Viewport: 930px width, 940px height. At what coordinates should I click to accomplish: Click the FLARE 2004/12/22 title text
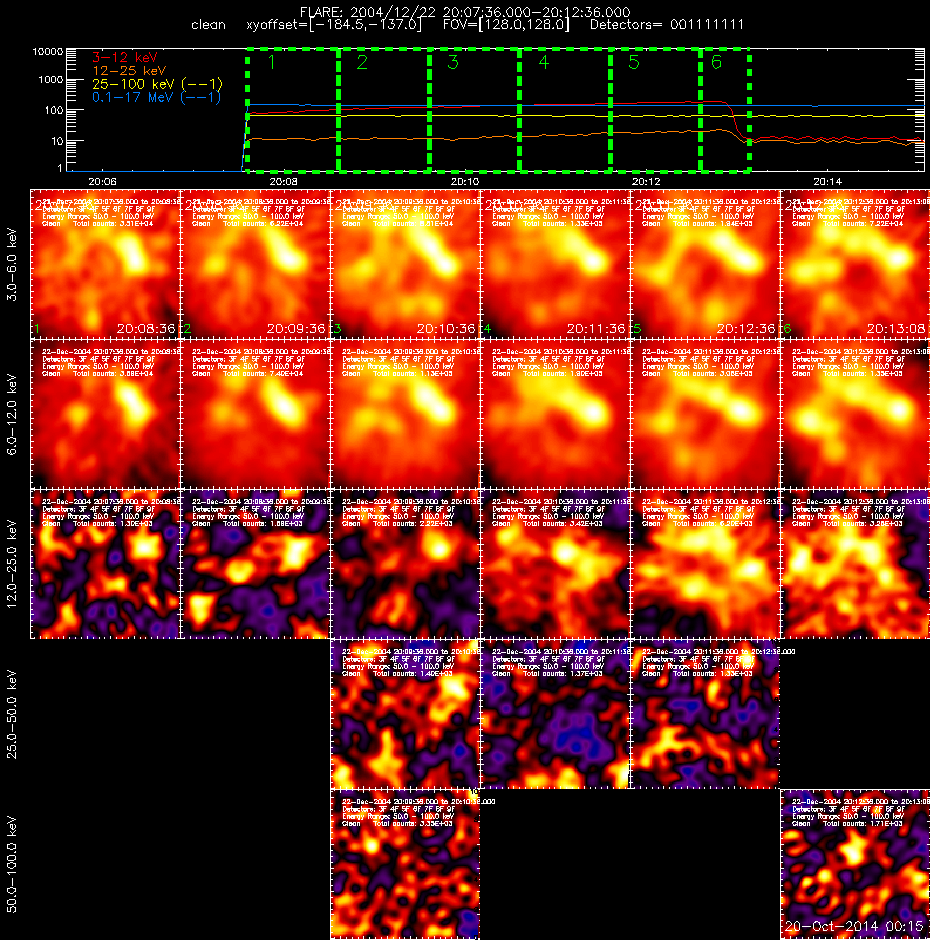465,12
